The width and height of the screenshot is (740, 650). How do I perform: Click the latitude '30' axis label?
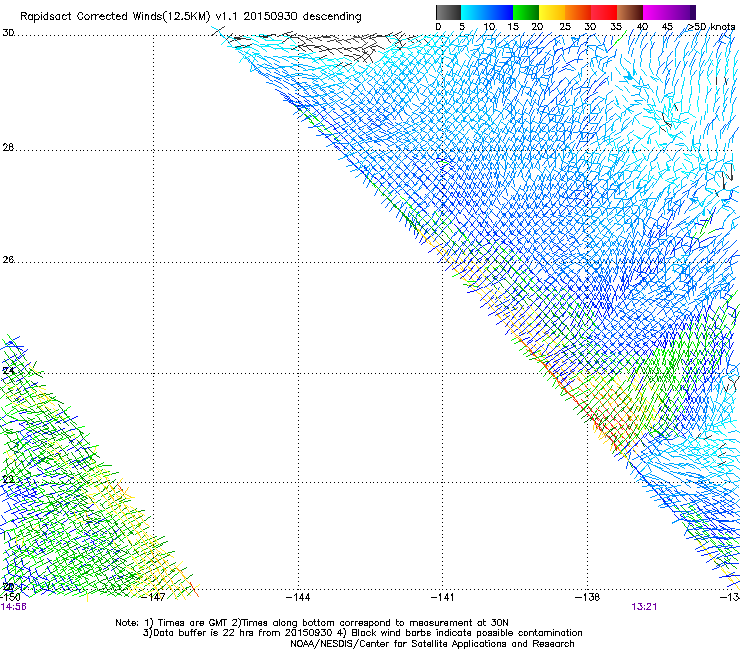click(x=8, y=33)
